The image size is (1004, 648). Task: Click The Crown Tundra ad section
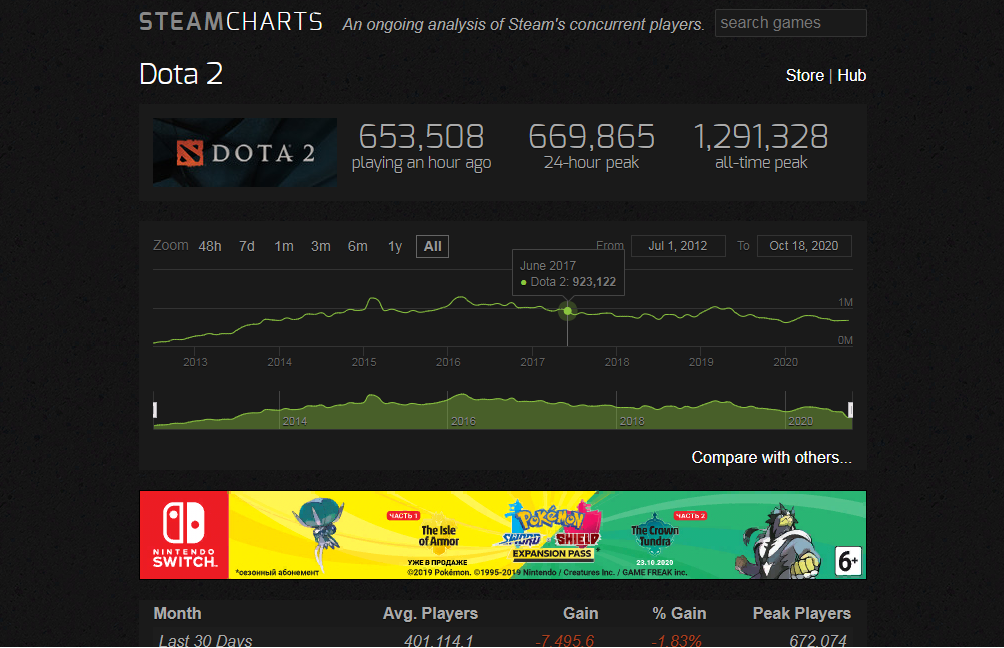tap(656, 537)
